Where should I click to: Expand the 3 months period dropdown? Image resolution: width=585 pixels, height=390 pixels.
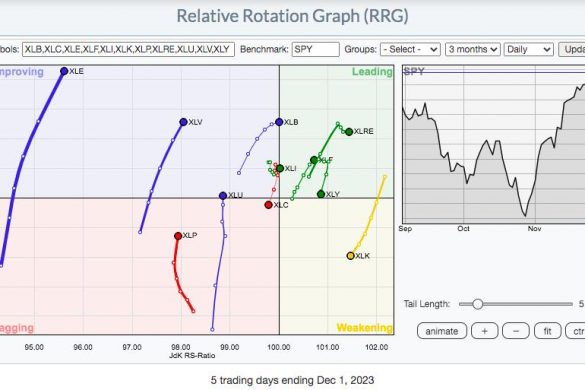coord(473,49)
